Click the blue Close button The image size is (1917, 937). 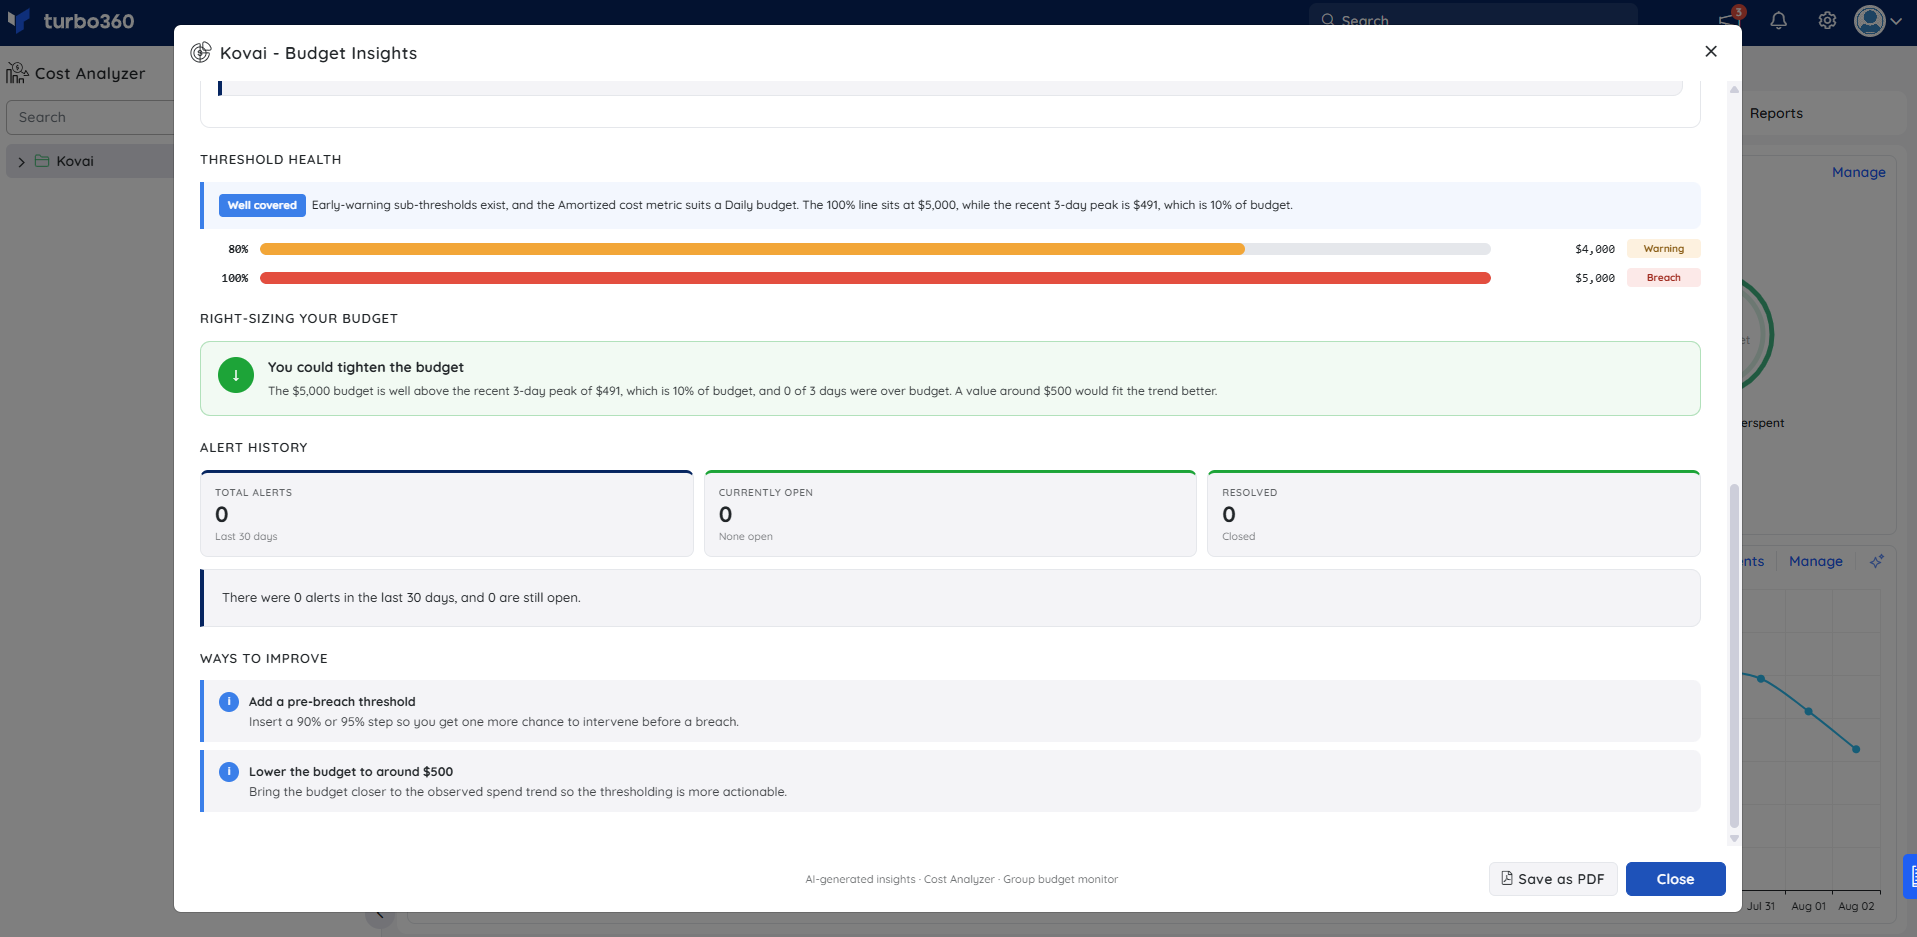click(1675, 879)
